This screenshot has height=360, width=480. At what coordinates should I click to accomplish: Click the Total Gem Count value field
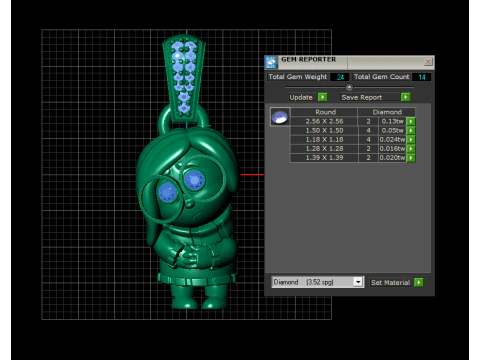[422, 77]
